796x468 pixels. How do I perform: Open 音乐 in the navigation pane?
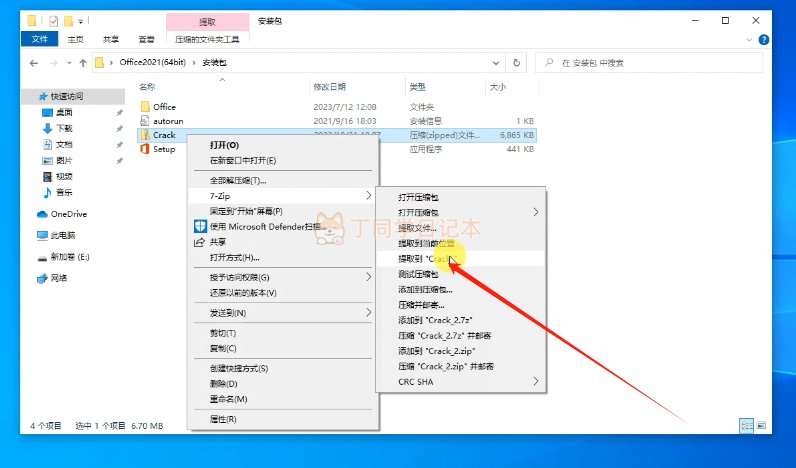tap(64, 192)
